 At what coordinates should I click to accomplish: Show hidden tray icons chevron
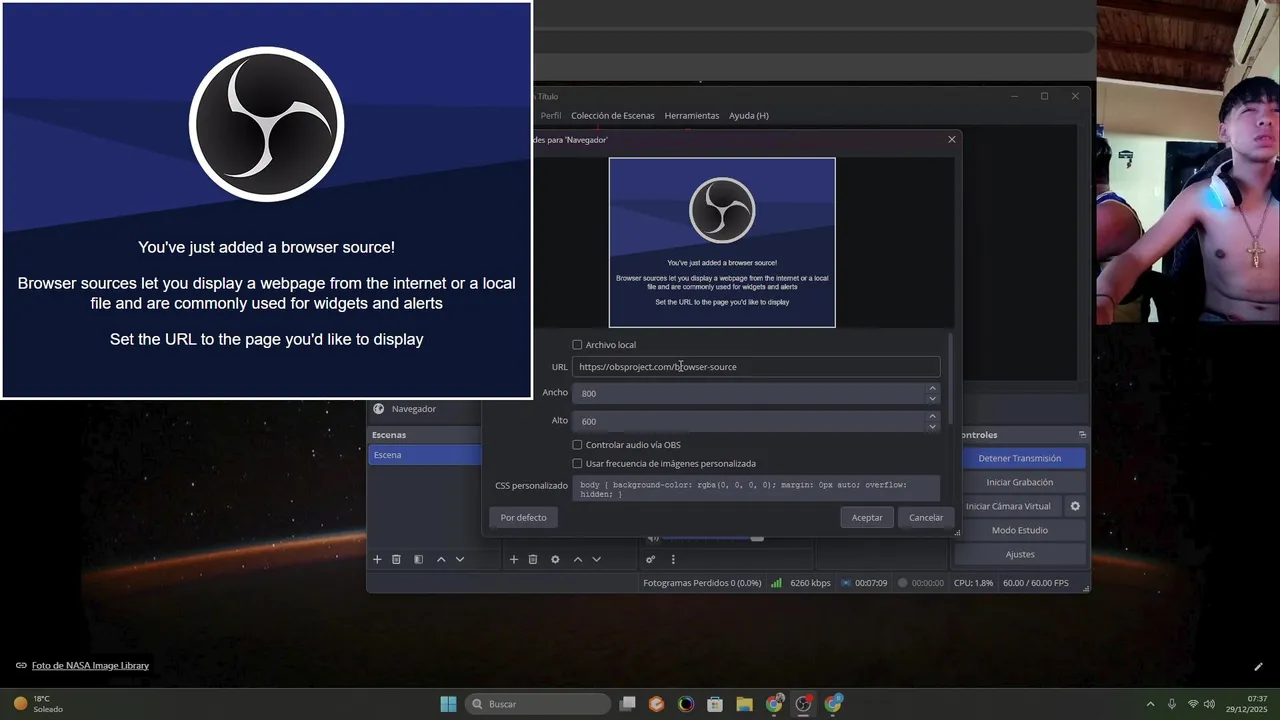click(x=1150, y=704)
